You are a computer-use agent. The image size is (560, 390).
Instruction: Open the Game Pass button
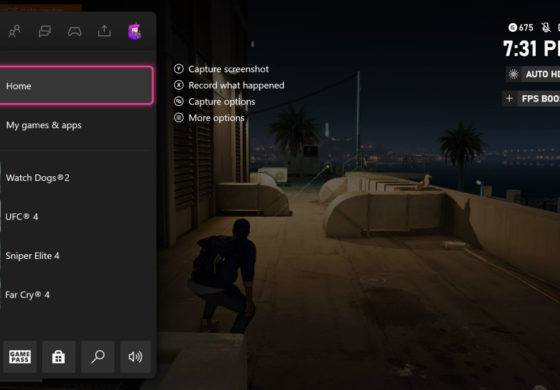tap(20, 356)
